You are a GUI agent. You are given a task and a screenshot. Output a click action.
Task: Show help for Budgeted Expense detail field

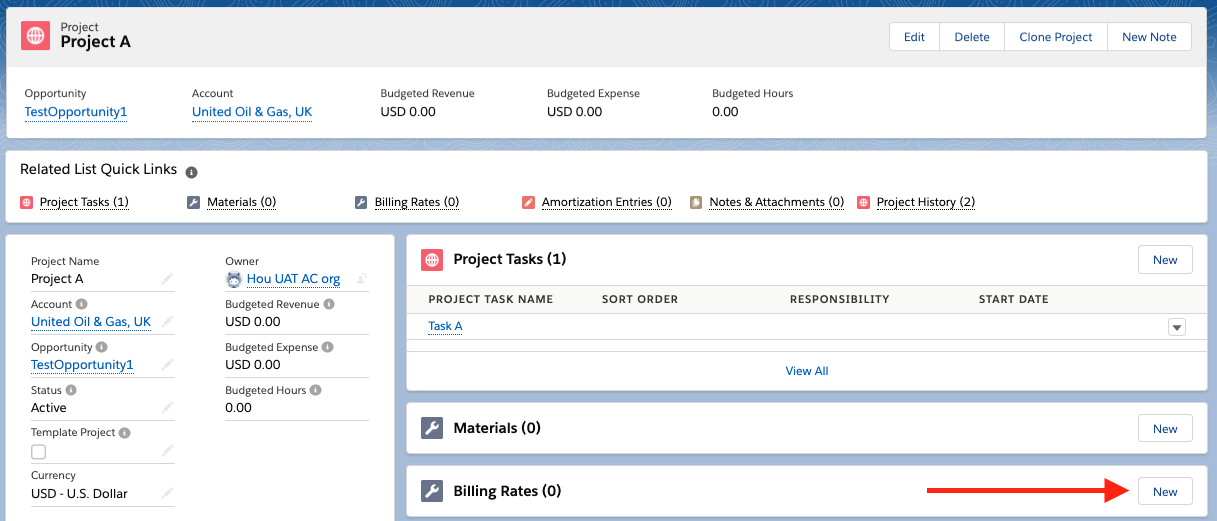click(328, 347)
